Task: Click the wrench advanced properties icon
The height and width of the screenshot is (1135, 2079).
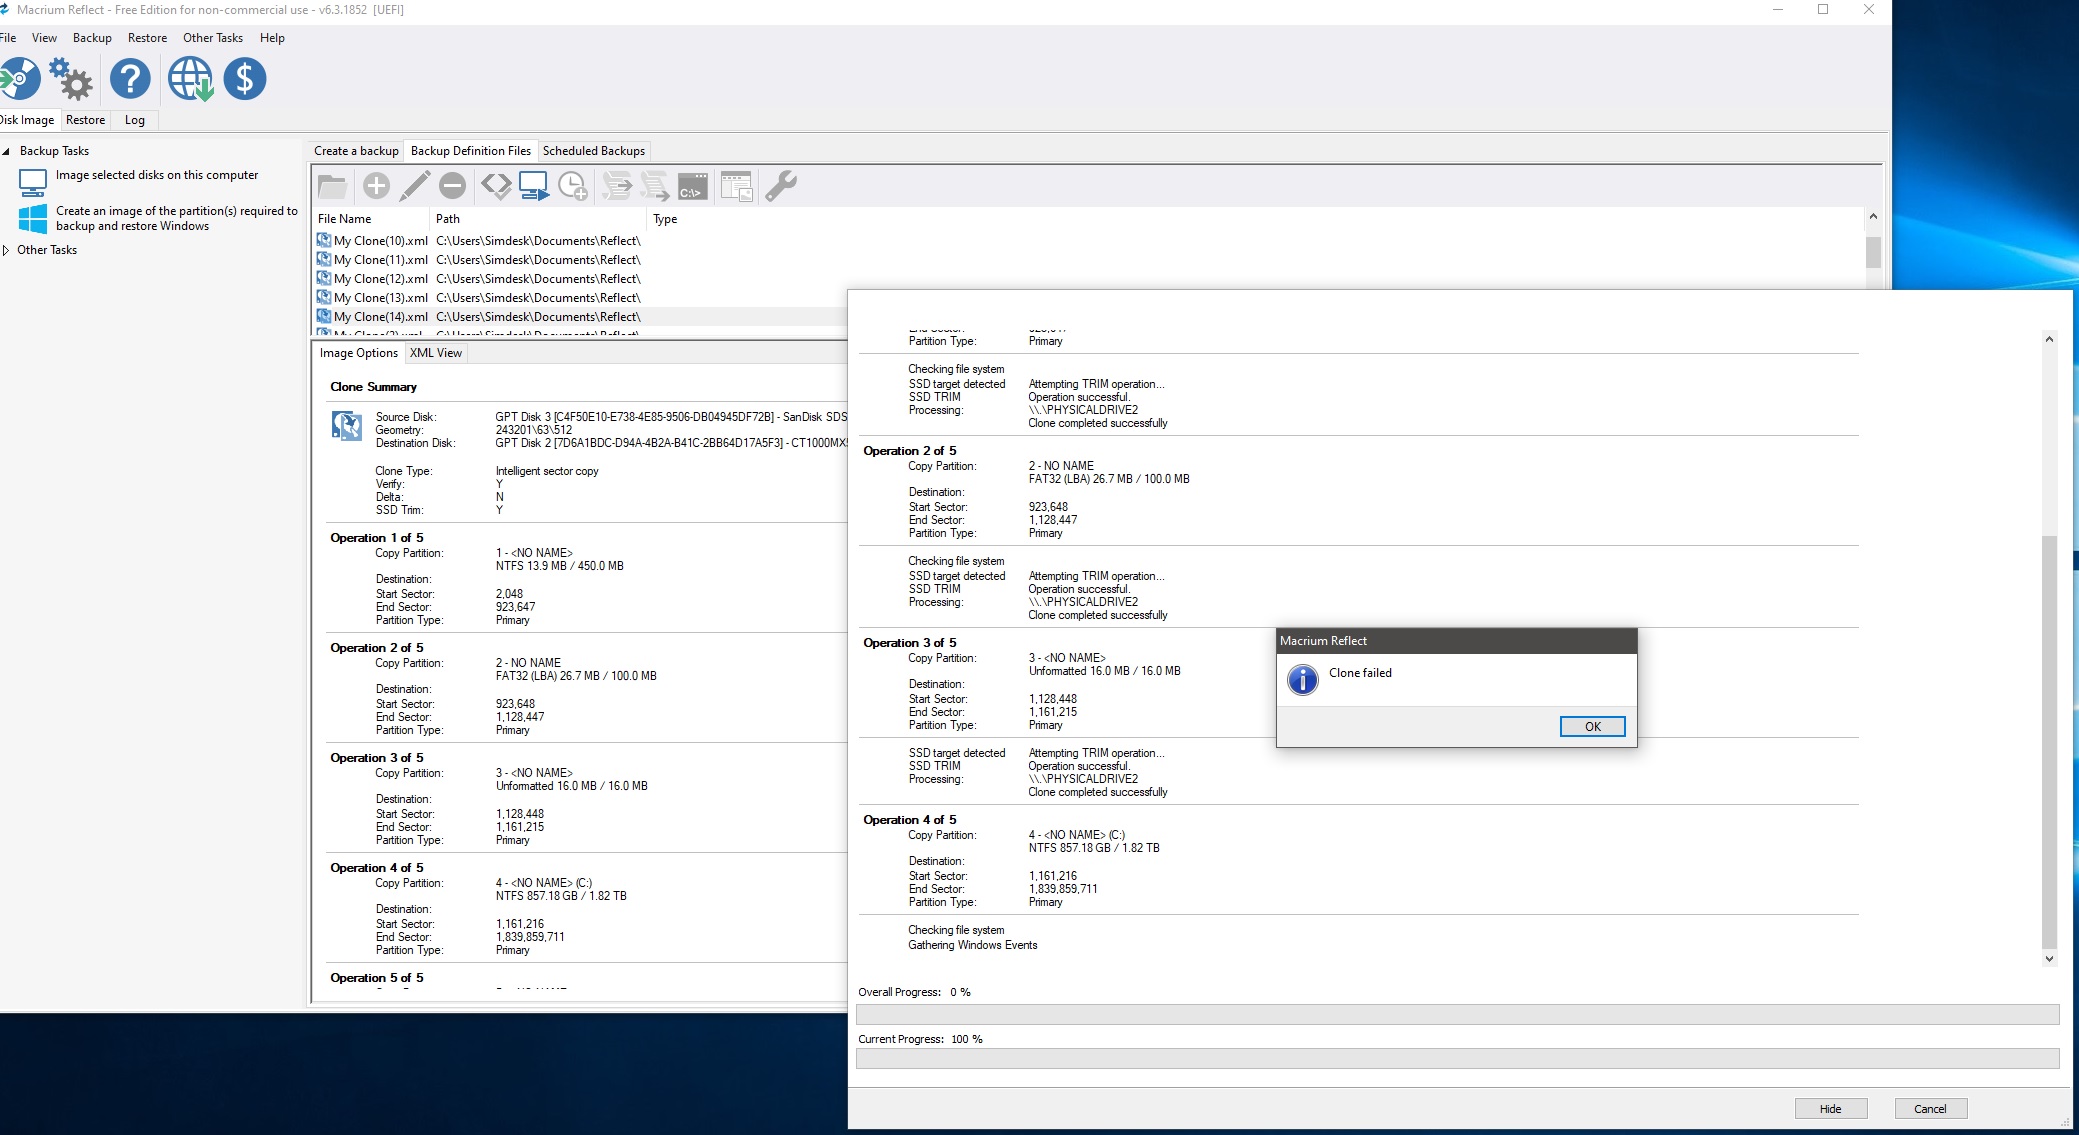Action: pyautogui.click(x=781, y=186)
